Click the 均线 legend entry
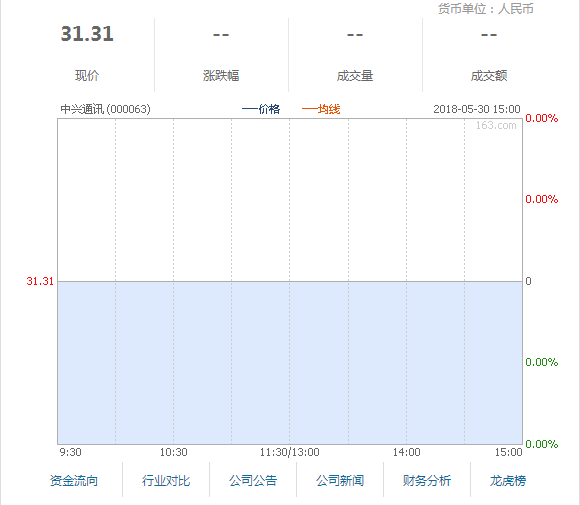580x505 pixels. tap(321, 109)
